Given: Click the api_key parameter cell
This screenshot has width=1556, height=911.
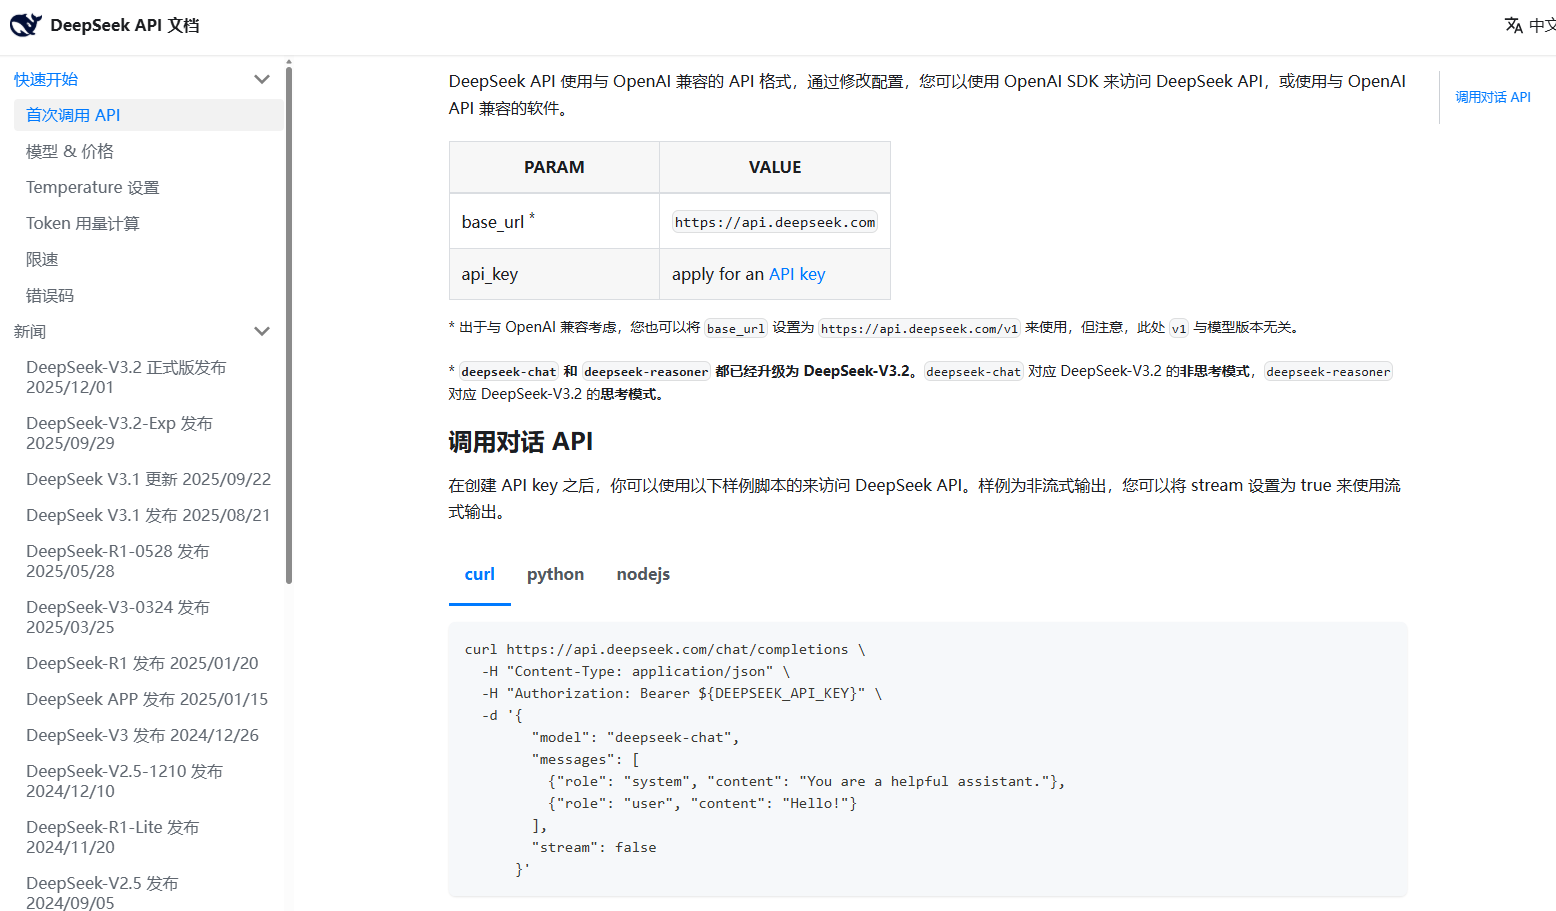Looking at the screenshot, I should pos(554,274).
